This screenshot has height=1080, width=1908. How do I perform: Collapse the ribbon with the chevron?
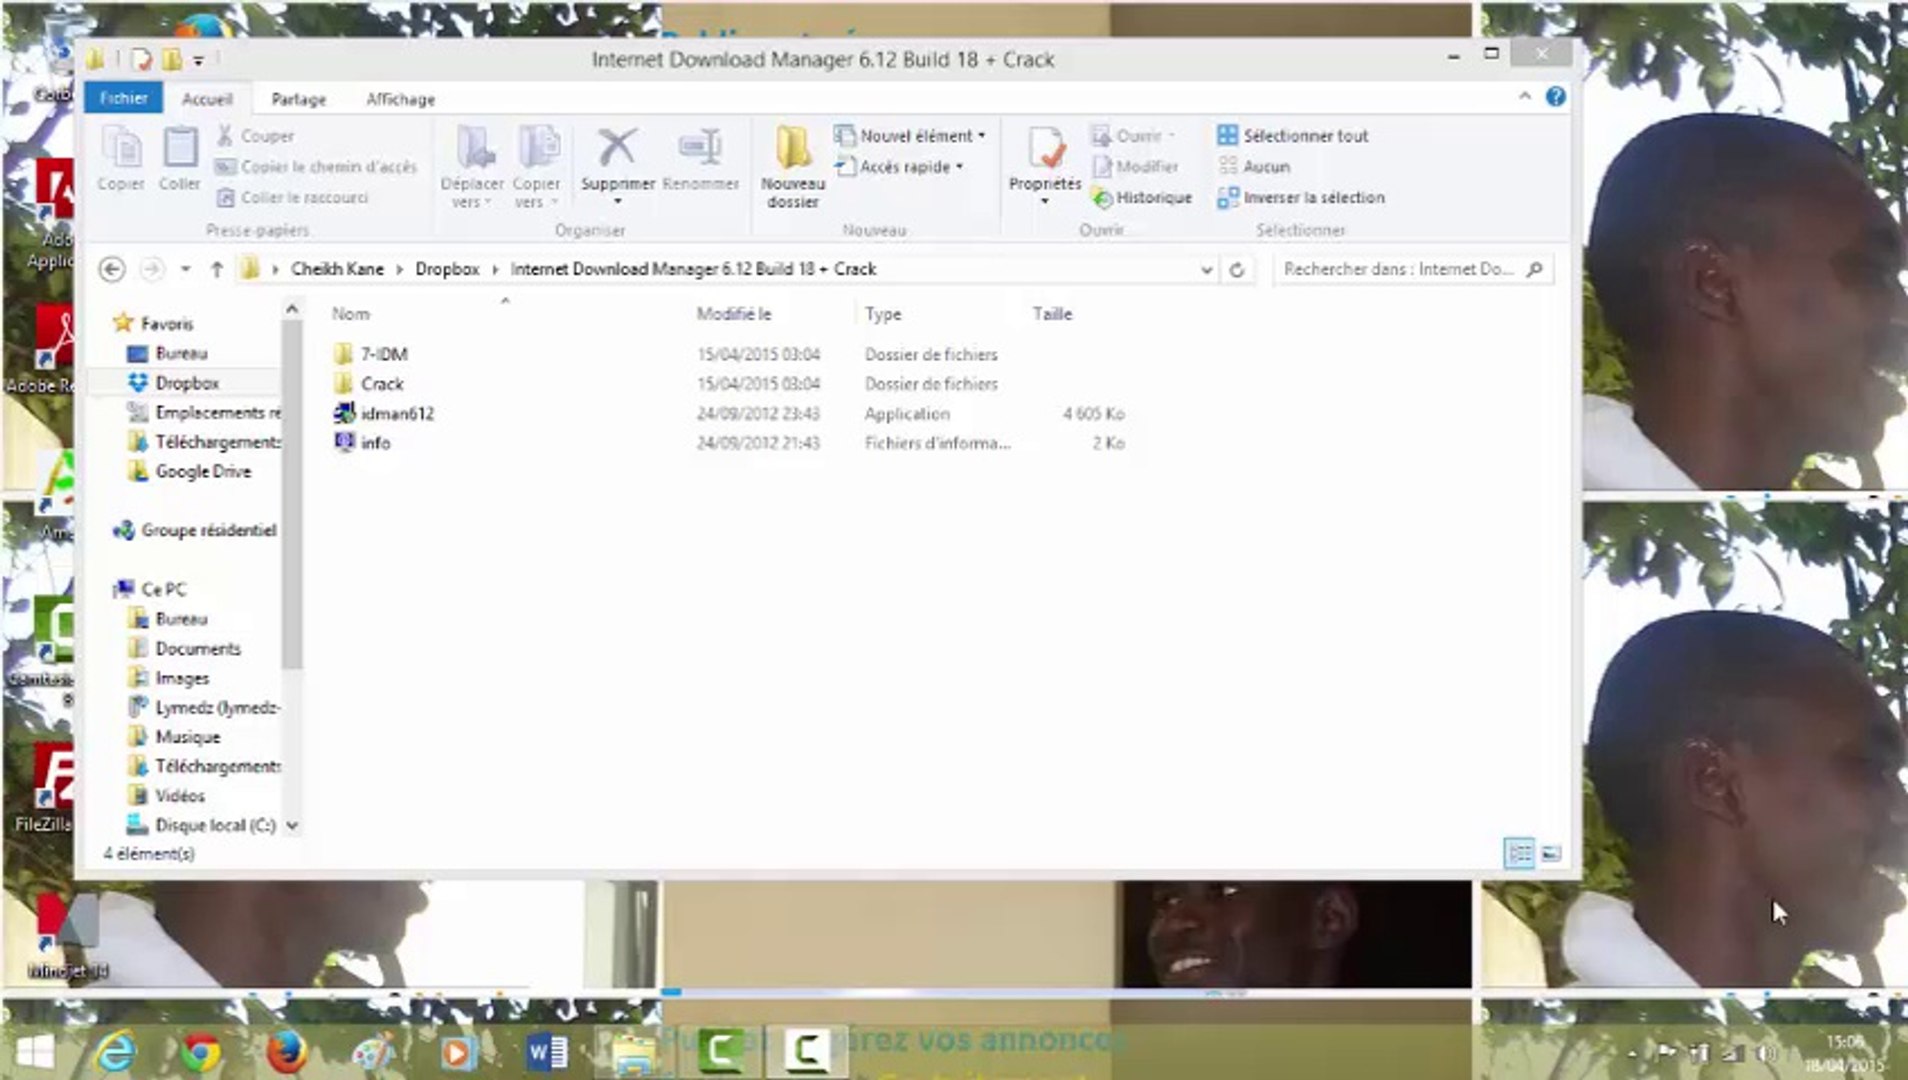(x=1524, y=97)
